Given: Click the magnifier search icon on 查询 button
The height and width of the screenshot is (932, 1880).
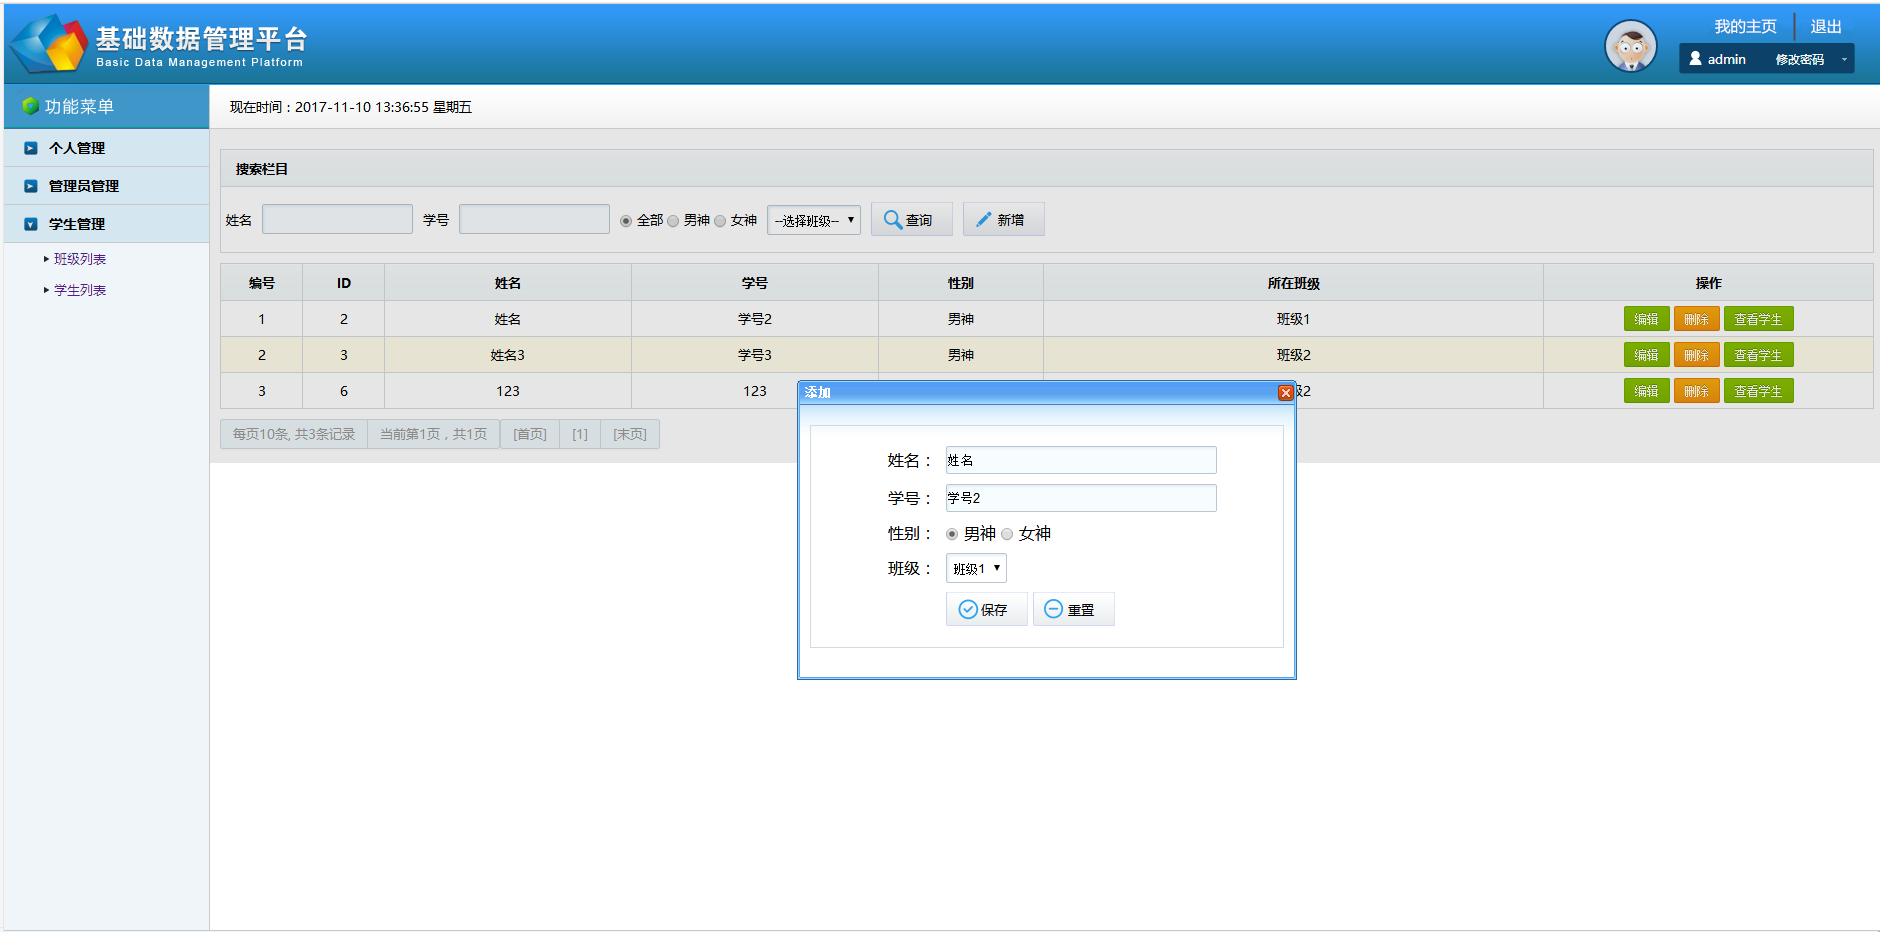Looking at the screenshot, I should [892, 219].
